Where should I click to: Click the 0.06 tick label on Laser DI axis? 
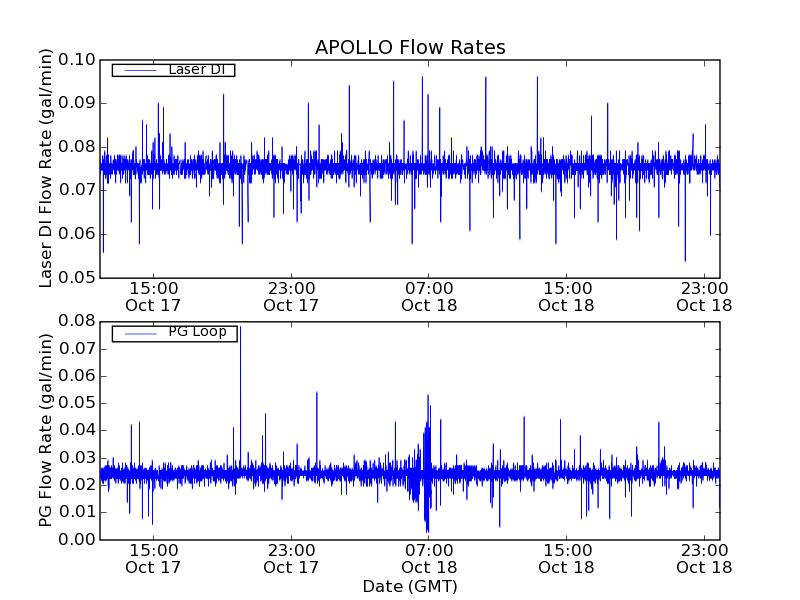(77, 234)
